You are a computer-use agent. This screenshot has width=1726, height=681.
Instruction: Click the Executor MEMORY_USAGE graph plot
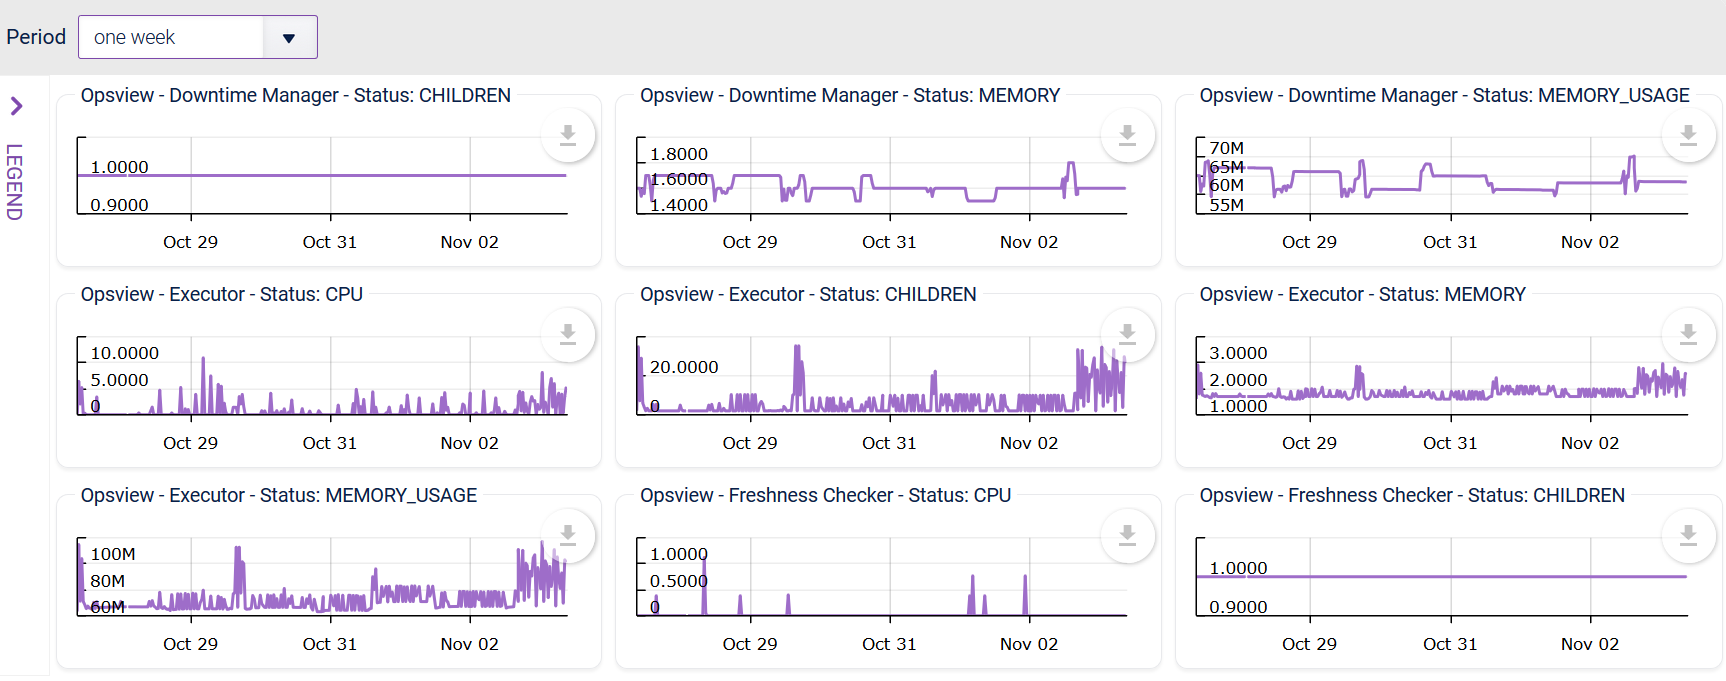[322, 577]
